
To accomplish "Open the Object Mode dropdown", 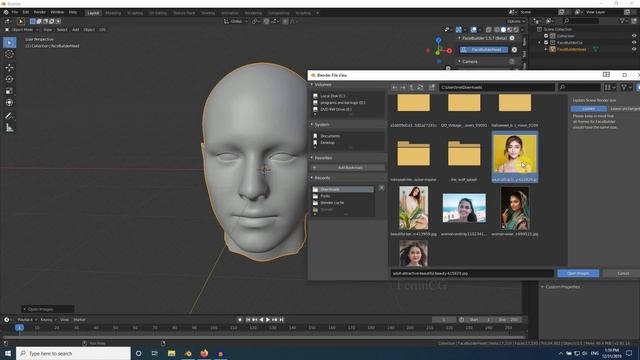I will point(22,30).
